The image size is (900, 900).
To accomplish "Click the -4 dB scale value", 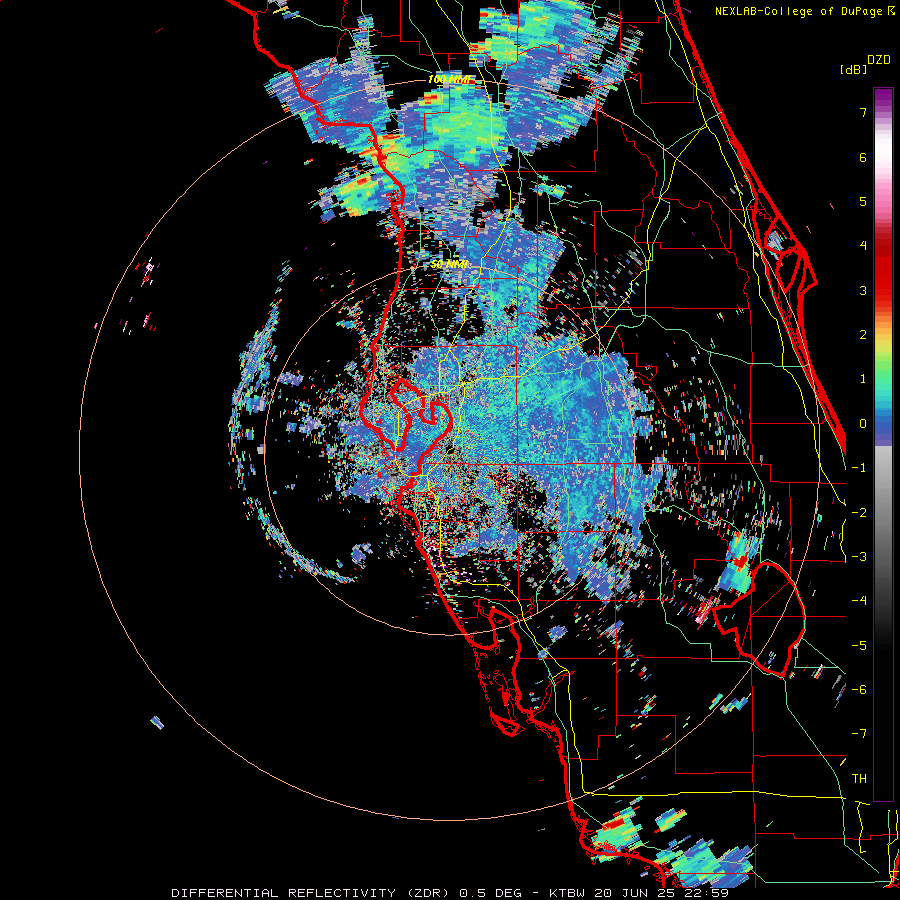I will point(859,601).
